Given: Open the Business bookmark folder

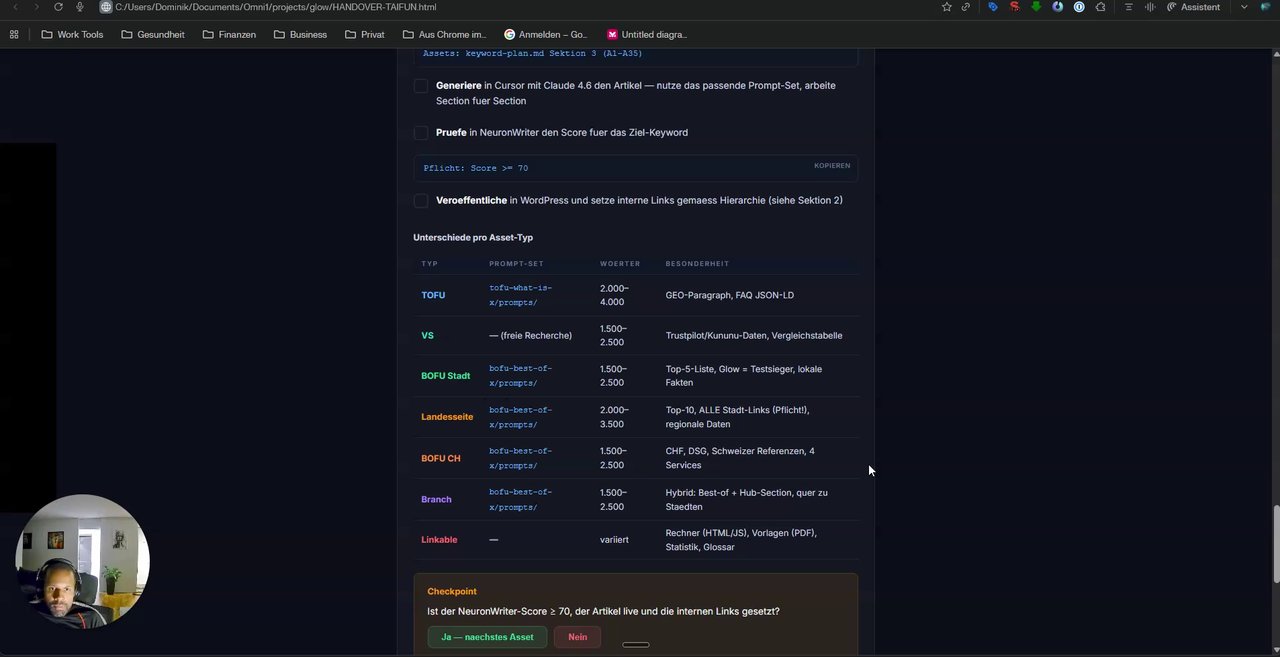Looking at the screenshot, I should 299,34.
